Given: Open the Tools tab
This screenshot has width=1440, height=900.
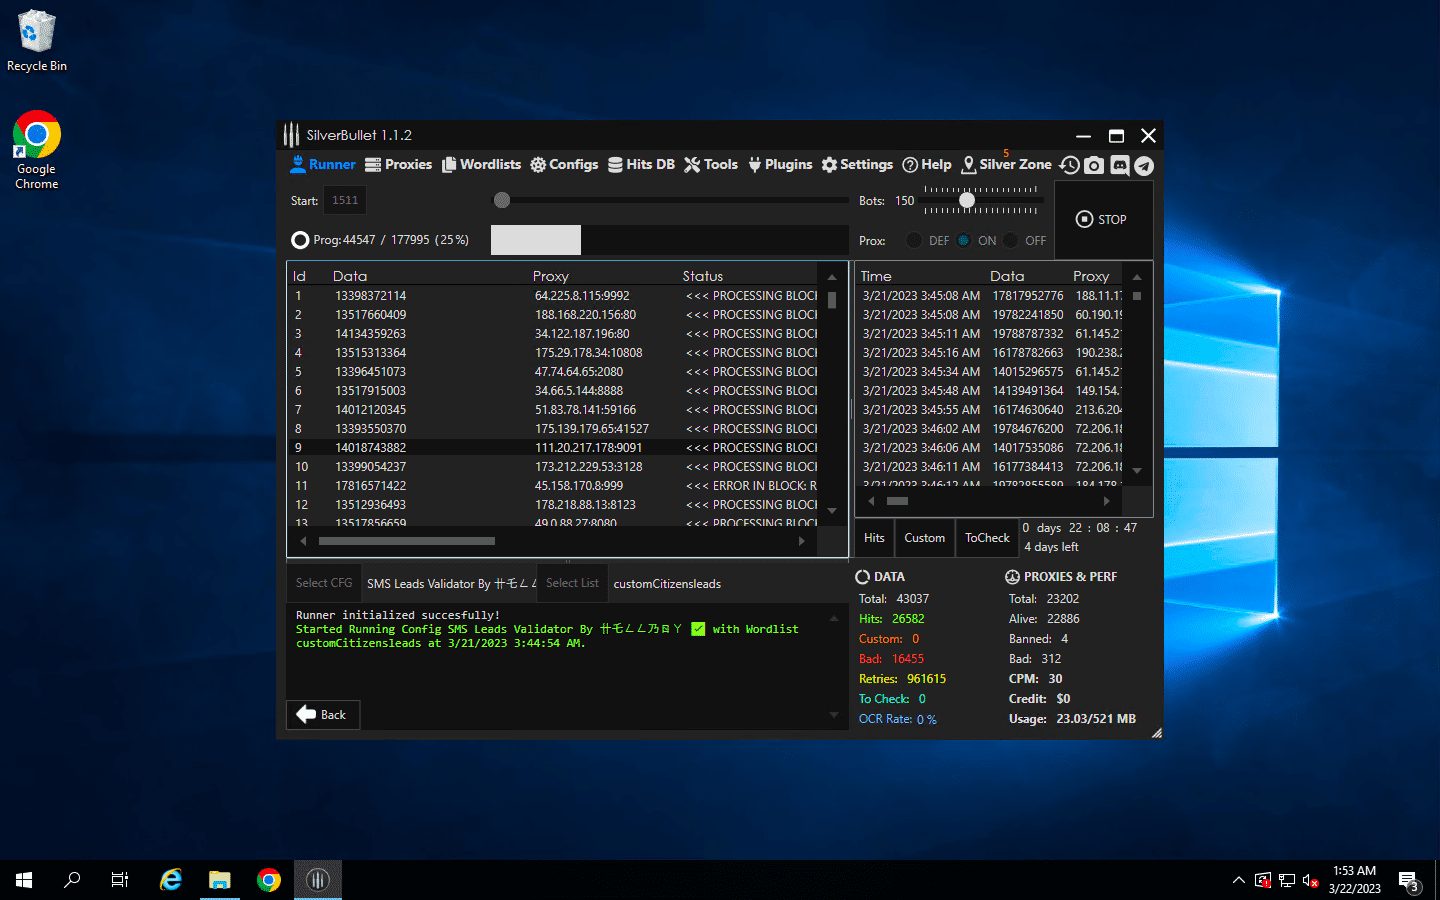Looking at the screenshot, I should click(711, 165).
